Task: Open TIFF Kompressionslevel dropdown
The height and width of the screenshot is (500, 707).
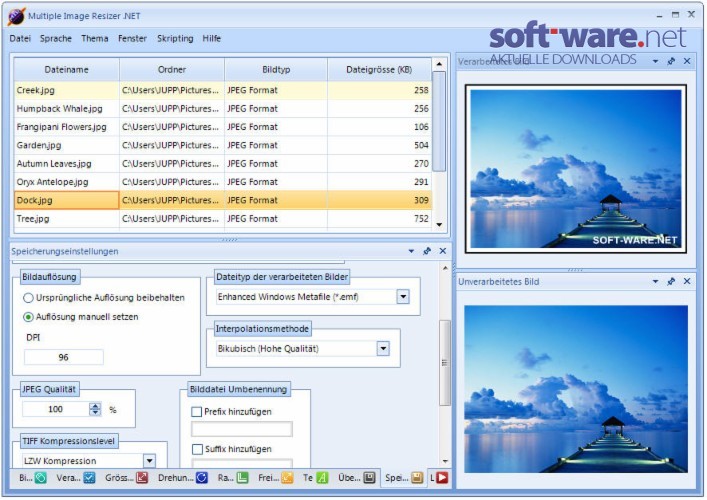Action: pyautogui.click(x=149, y=461)
